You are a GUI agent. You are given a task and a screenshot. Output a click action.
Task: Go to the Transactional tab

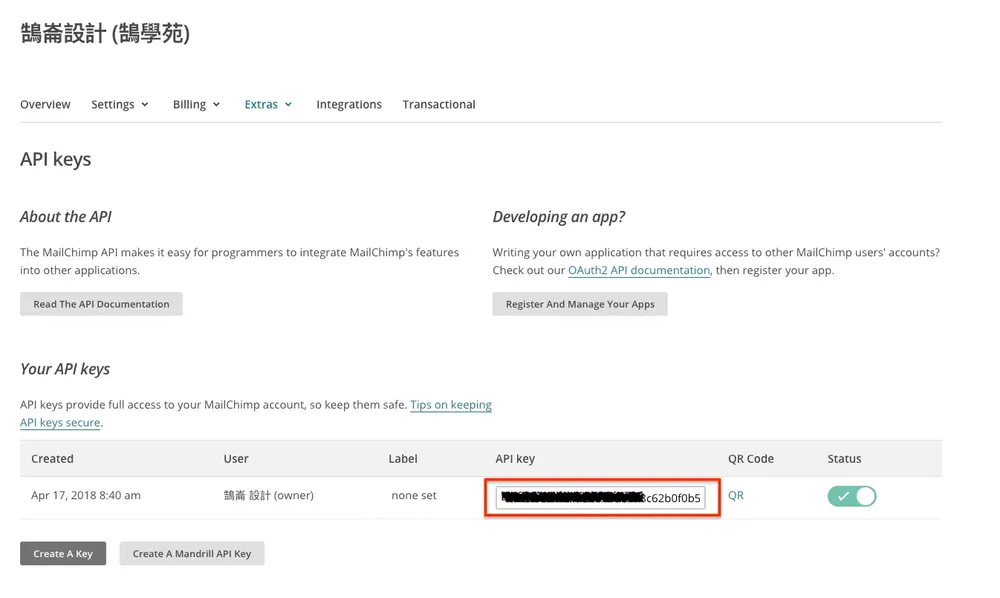click(439, 104)
